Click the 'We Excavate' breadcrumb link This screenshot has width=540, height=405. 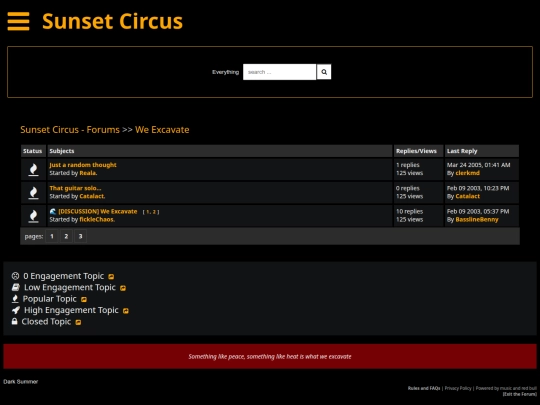[162, 130]
